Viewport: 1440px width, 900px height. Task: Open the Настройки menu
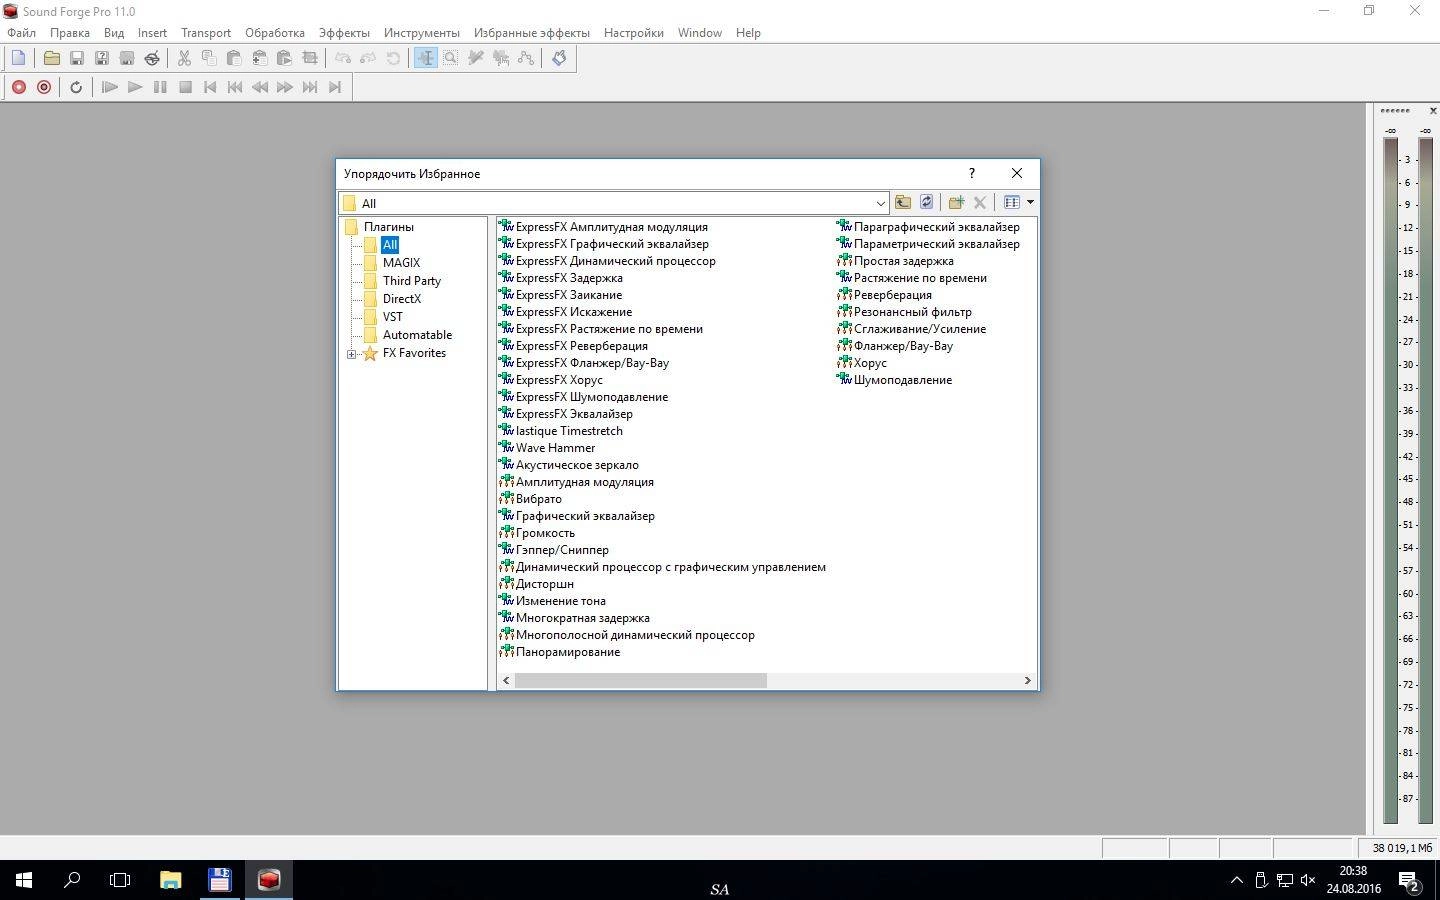(x=634, y=33)
